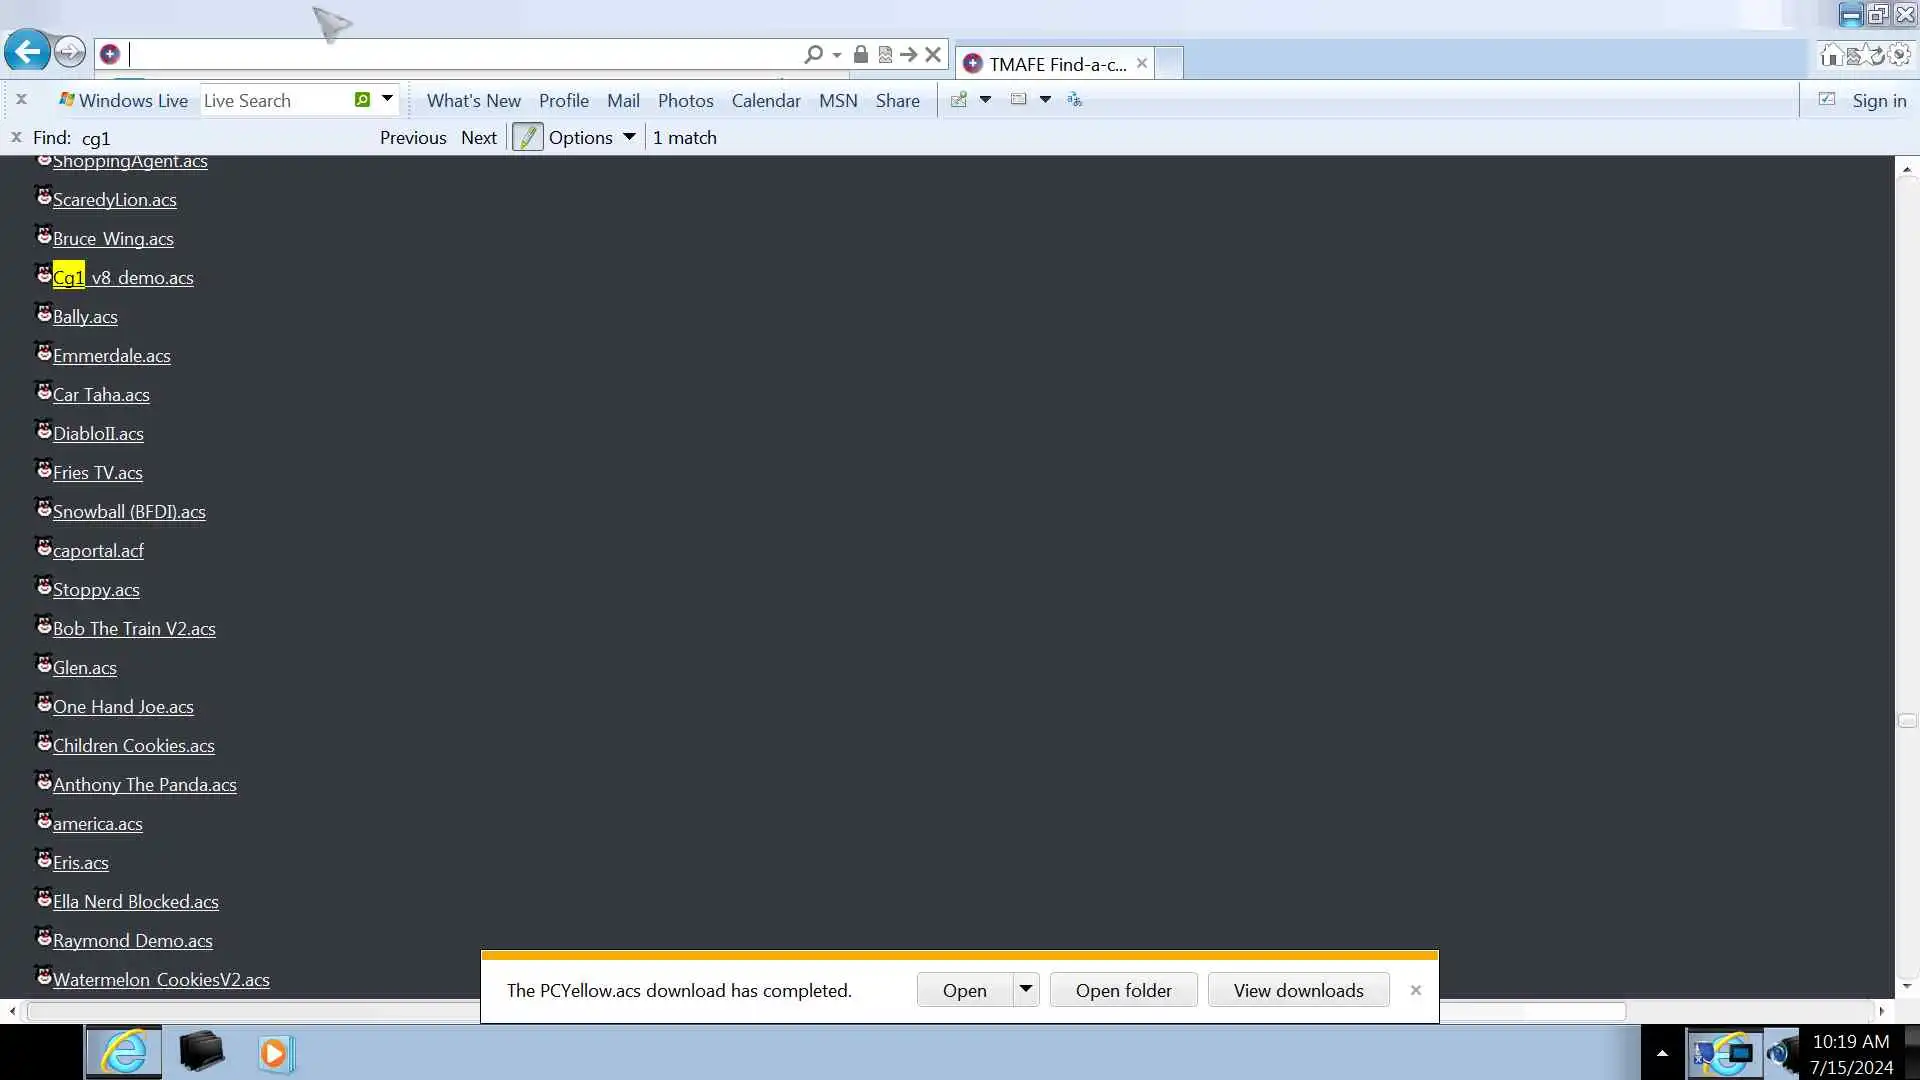
Task: Toggle the find highlight pen button
Action: pyautogui.click(x=527, y=137)
